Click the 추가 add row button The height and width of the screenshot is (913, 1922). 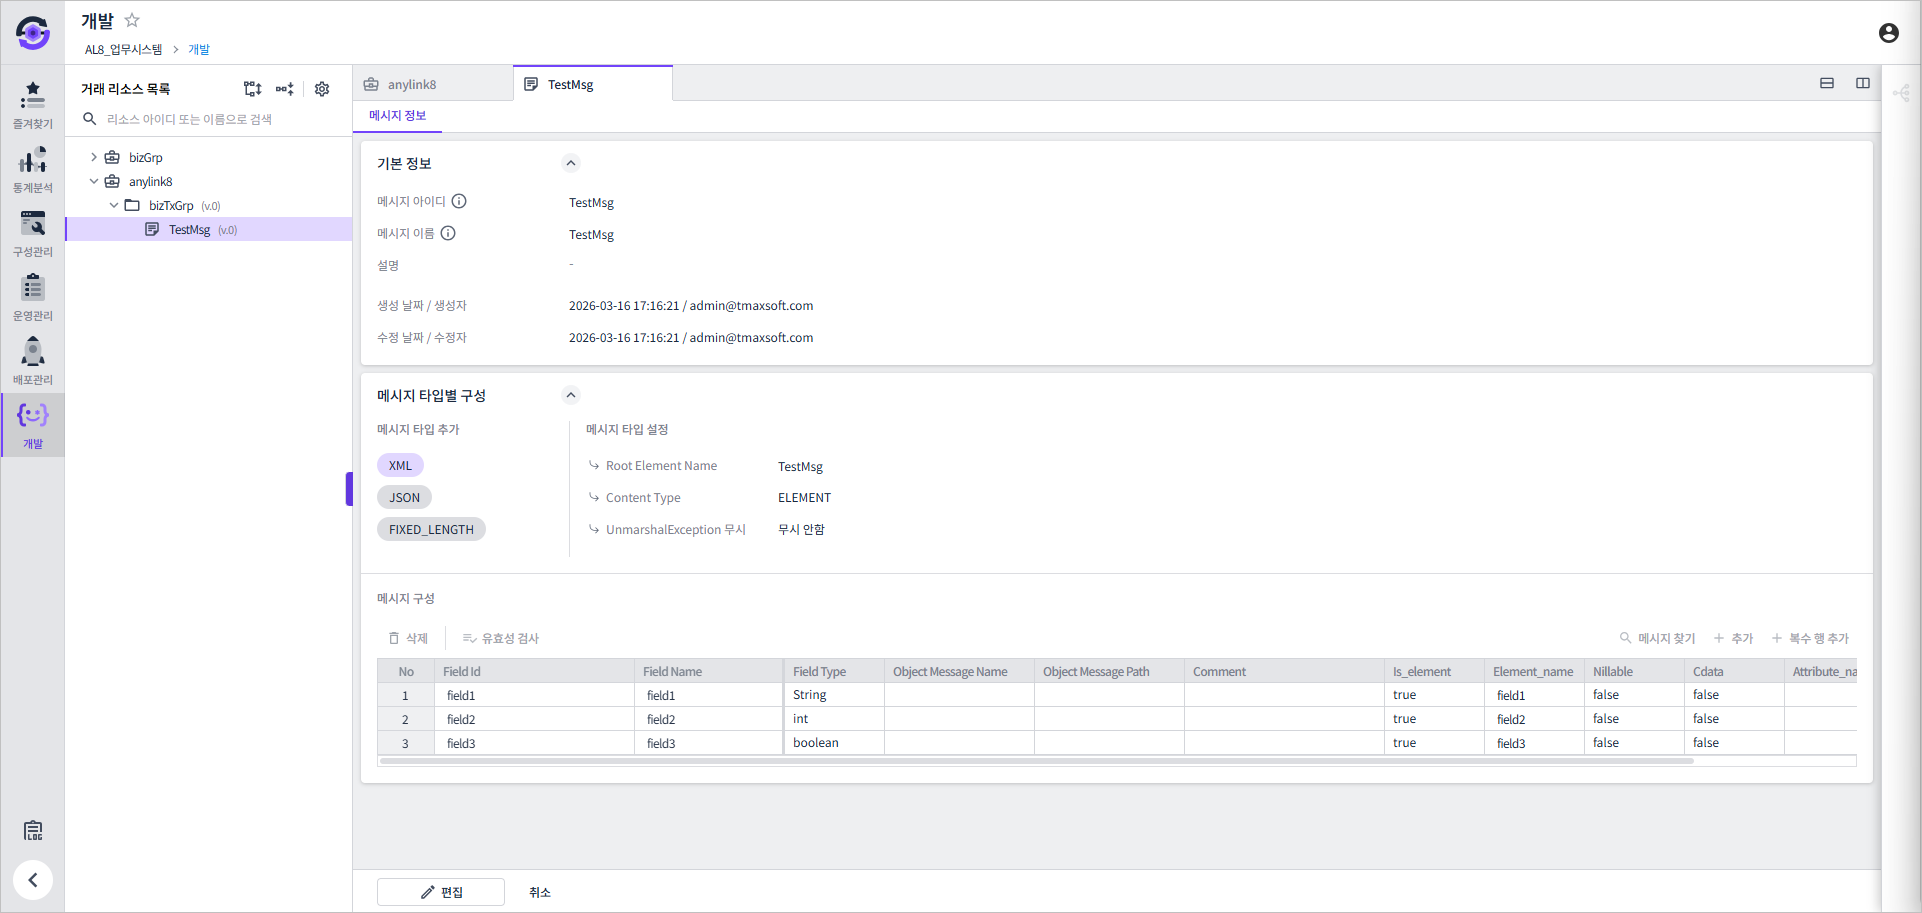(x=1734, y=638)
